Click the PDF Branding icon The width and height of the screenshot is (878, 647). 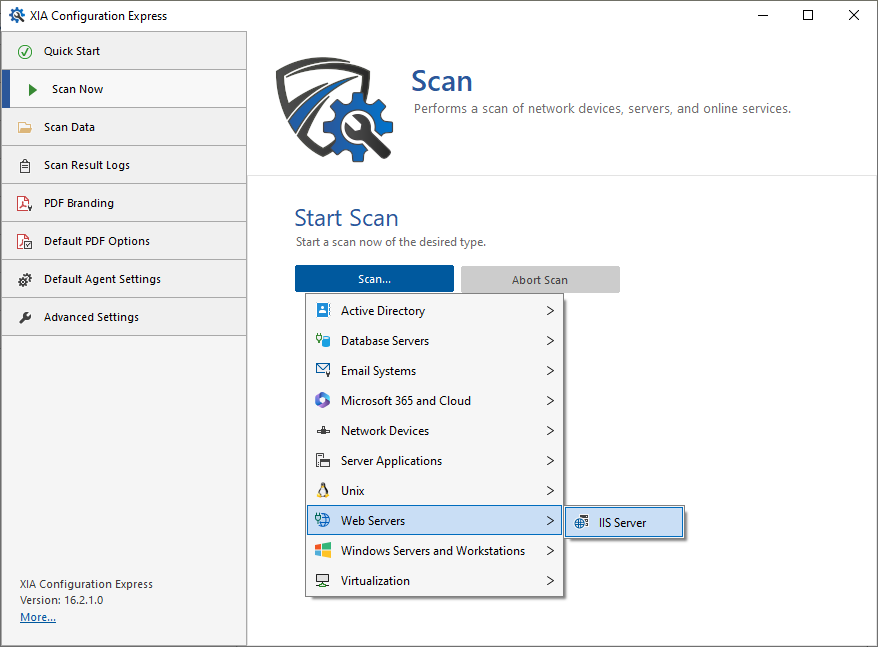tap(25, 203)
